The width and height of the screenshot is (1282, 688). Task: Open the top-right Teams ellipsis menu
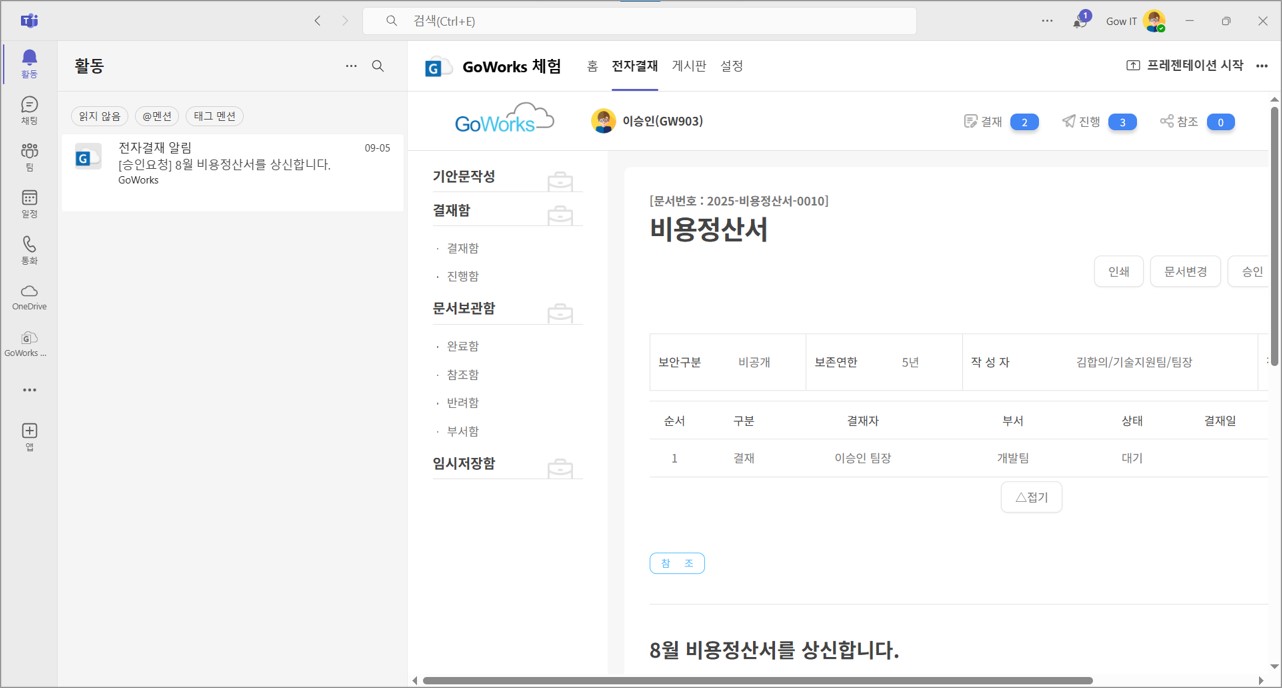point(1047,20)
